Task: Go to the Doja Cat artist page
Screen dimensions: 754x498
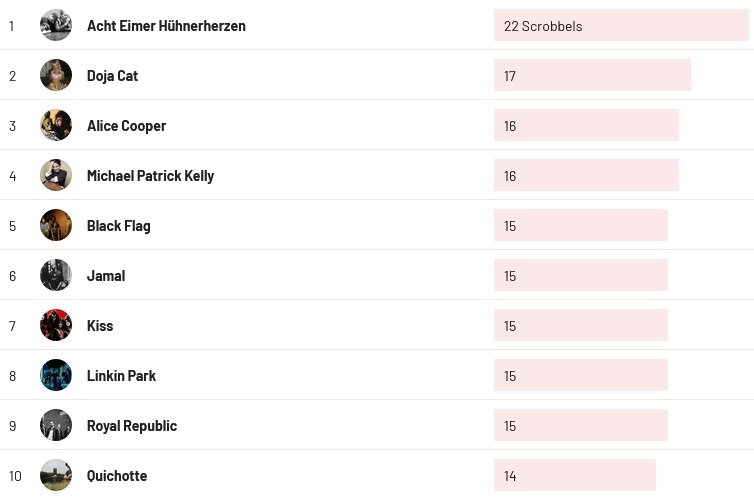Action: [x=112, y=76]
